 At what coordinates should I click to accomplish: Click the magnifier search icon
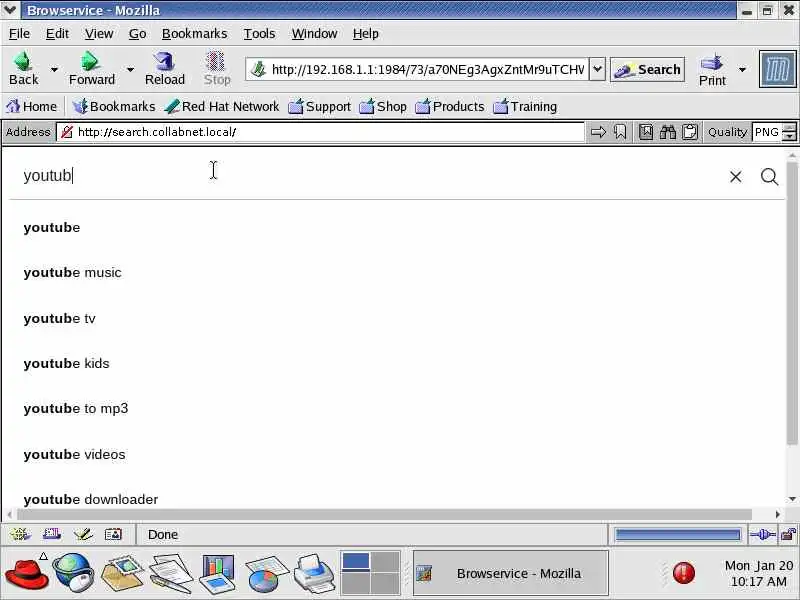pyautogui.click(x=769, y=177)
